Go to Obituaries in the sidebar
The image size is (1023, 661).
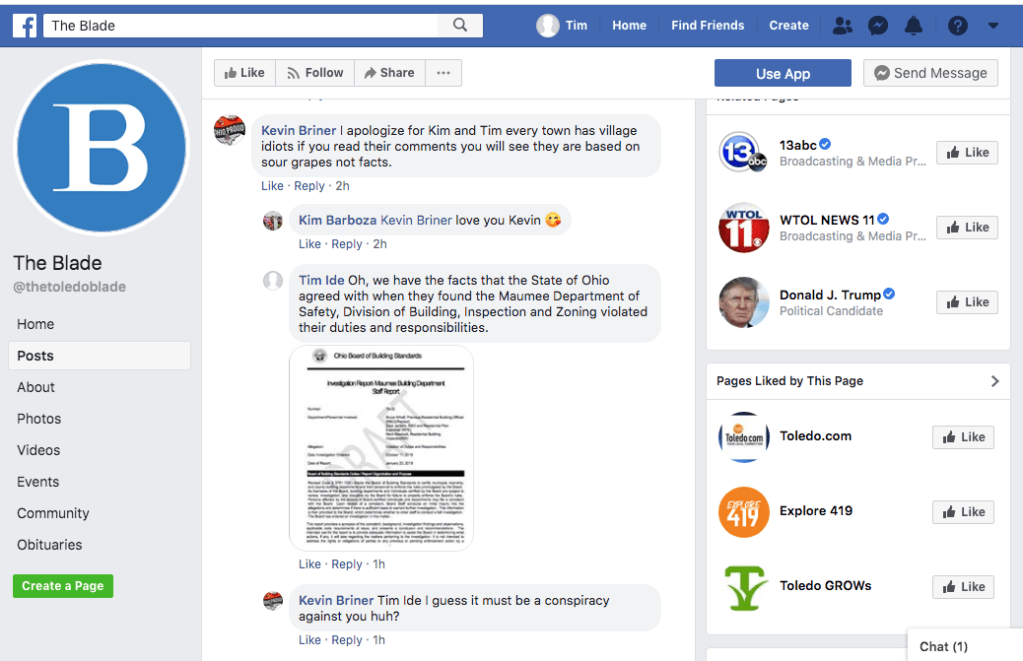point(49,545)
